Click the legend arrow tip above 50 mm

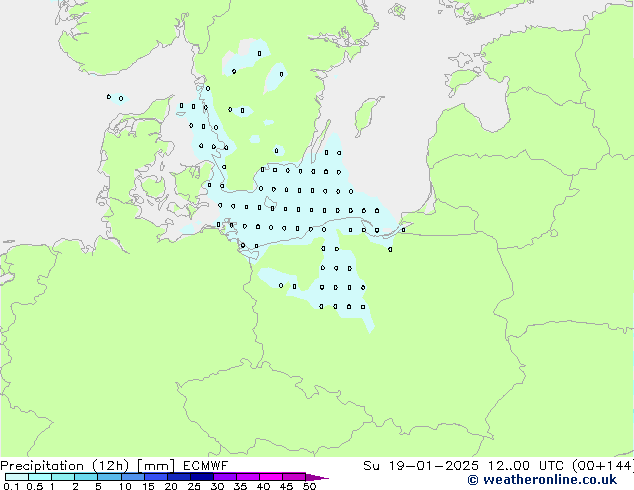pyautogui.click(x=317, y=477)
